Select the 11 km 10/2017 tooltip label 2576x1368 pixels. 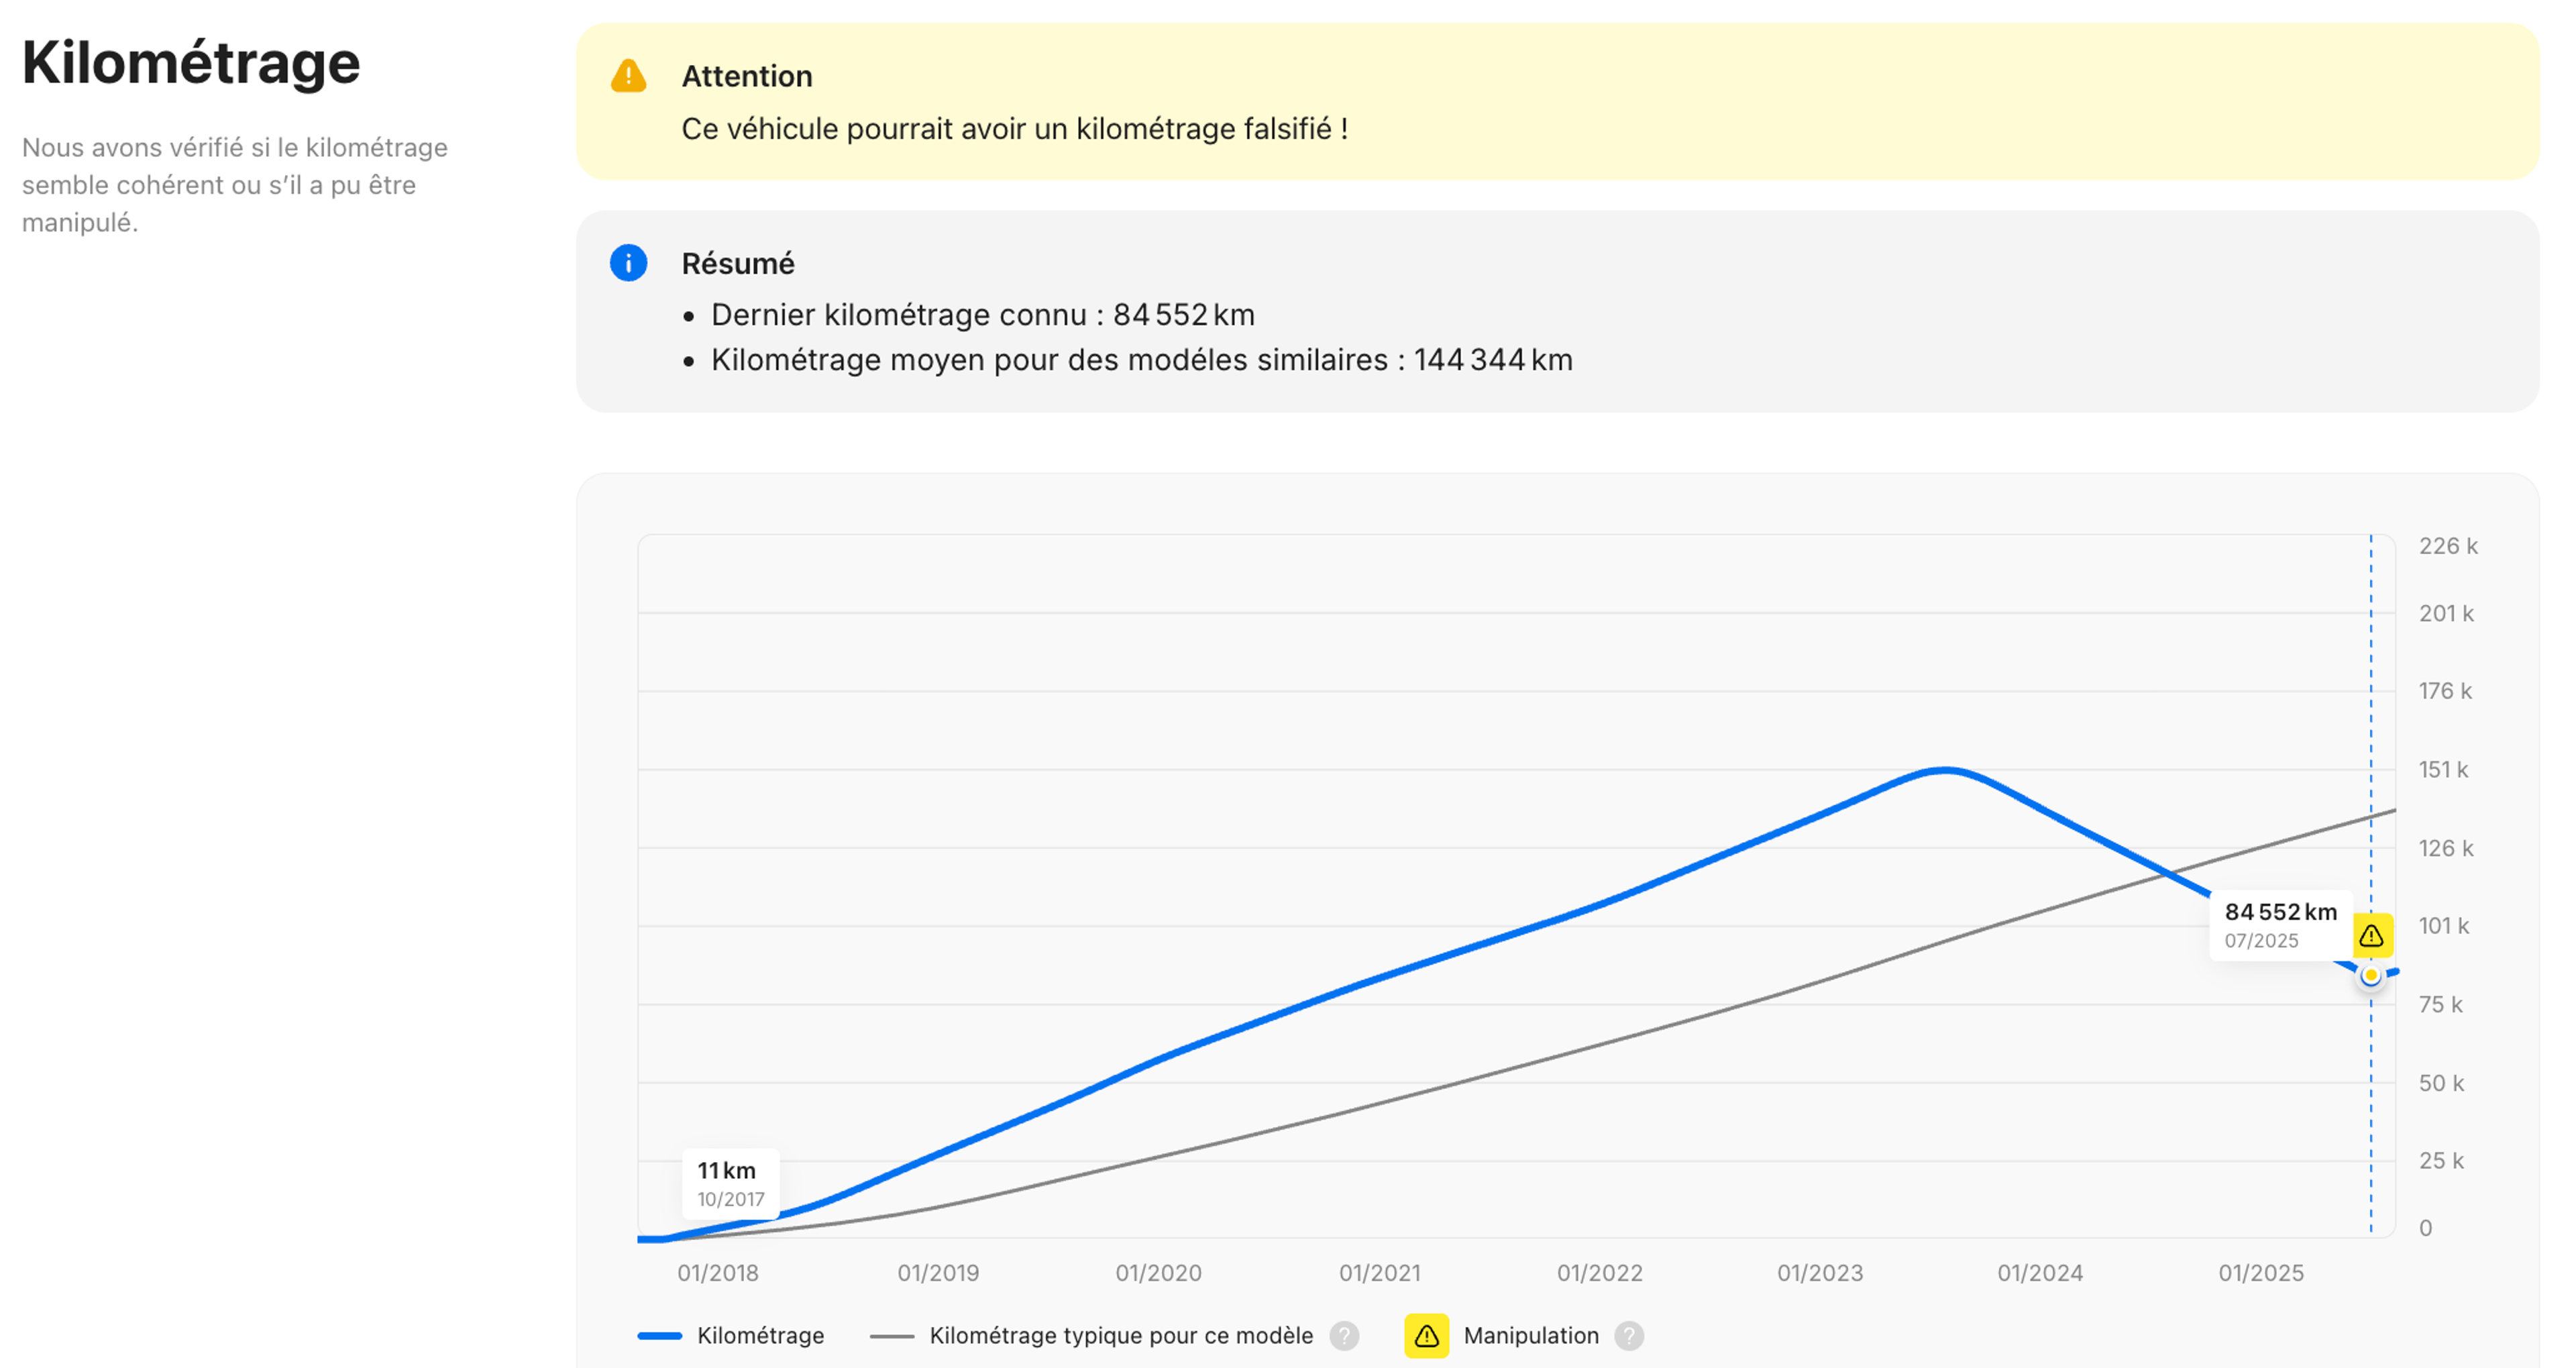pos(730,1184)
